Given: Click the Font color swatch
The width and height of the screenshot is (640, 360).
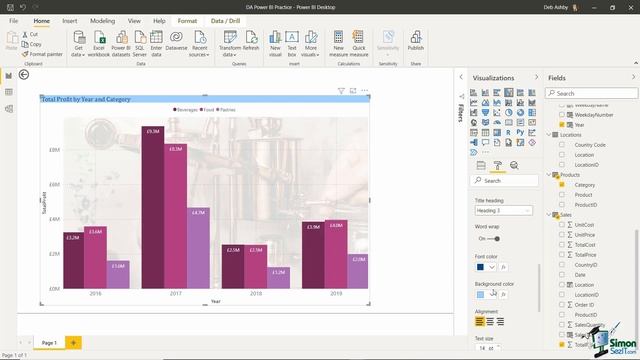Looking at the screenshot, I should coord(480,267).
